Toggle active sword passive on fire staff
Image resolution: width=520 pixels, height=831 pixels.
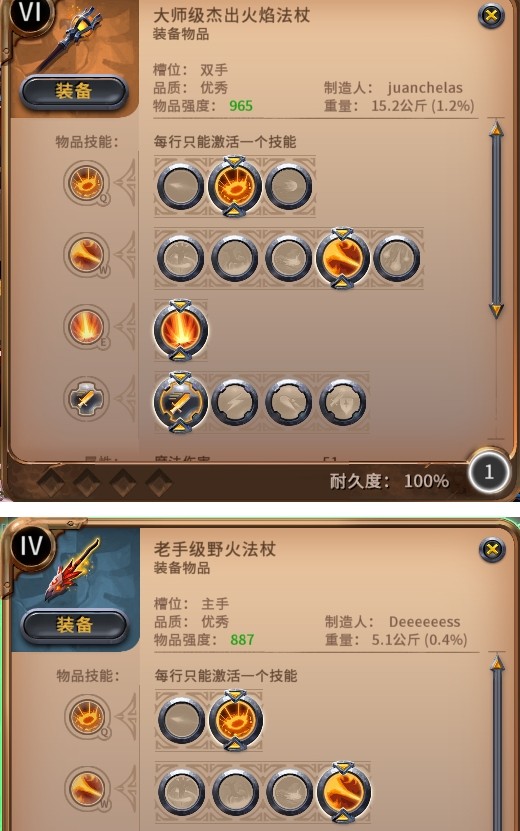coord(181,402)
